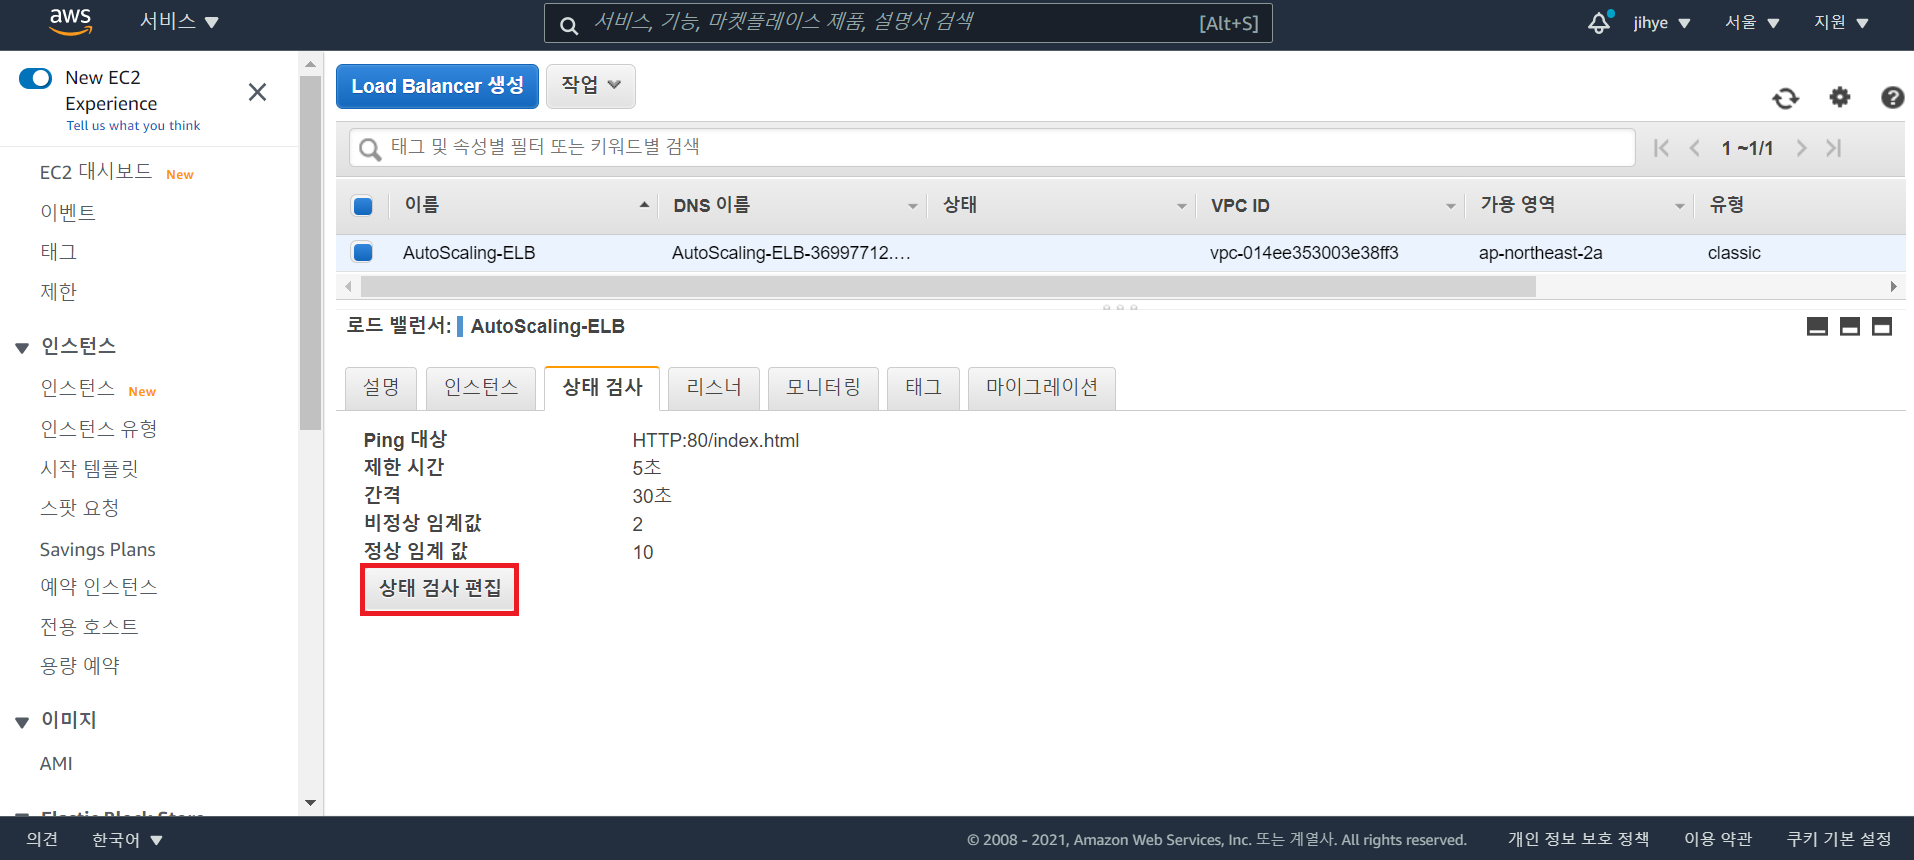Viewport: 1914px width, 860px height.
Task: Open the jihye account dropdown
Action: (x=1661, y=22)
